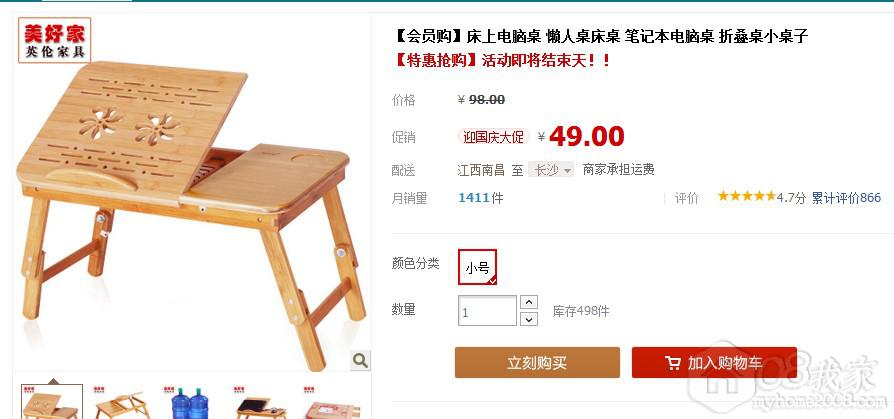Click the five-star rating icons
This screenshot has height=419, width=894.
point(746,197)
